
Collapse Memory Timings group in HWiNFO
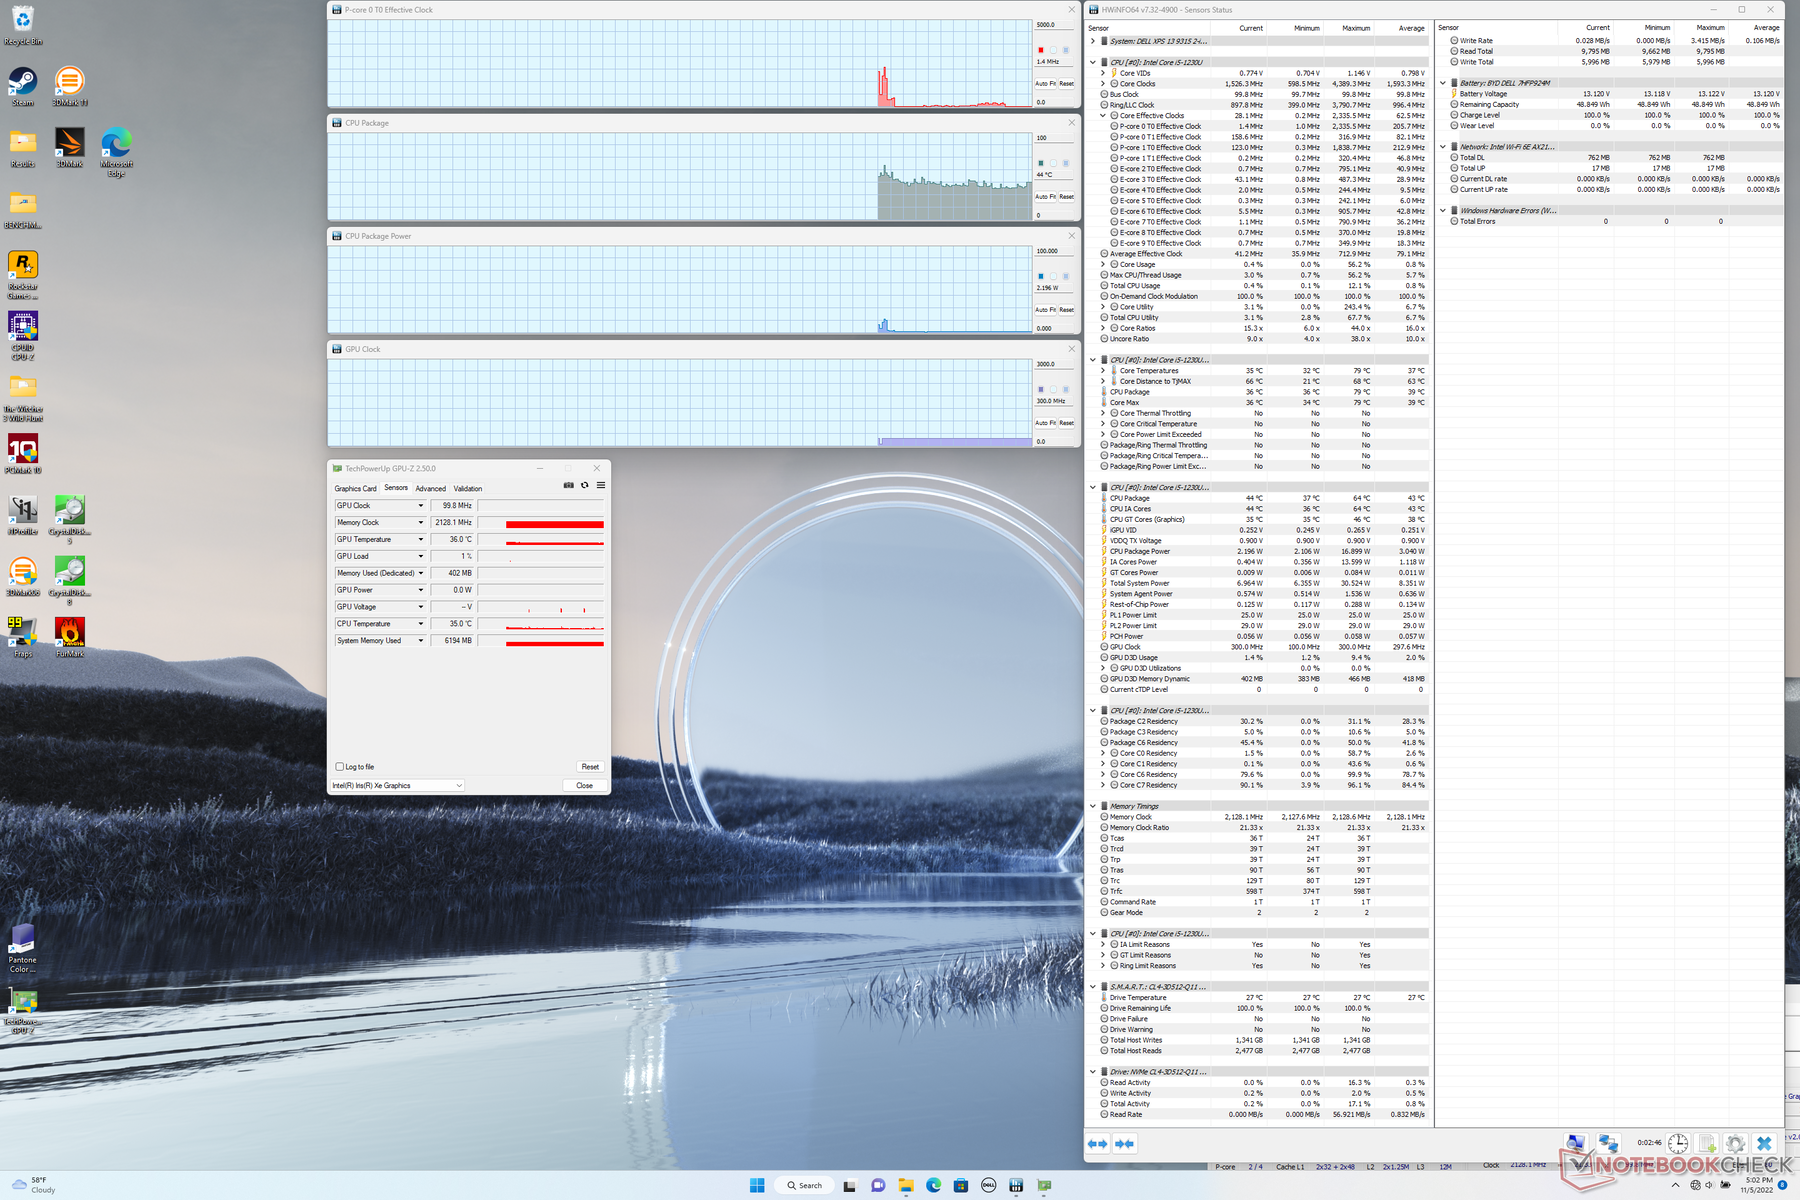pos(1092,806)
